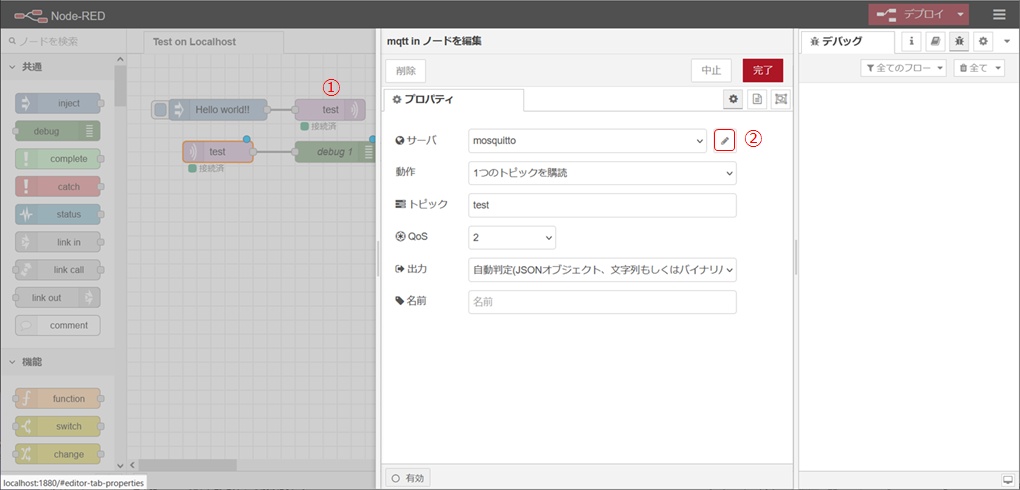Open the QoS dropdown
1020x490 pixels.
pos(512,237)
